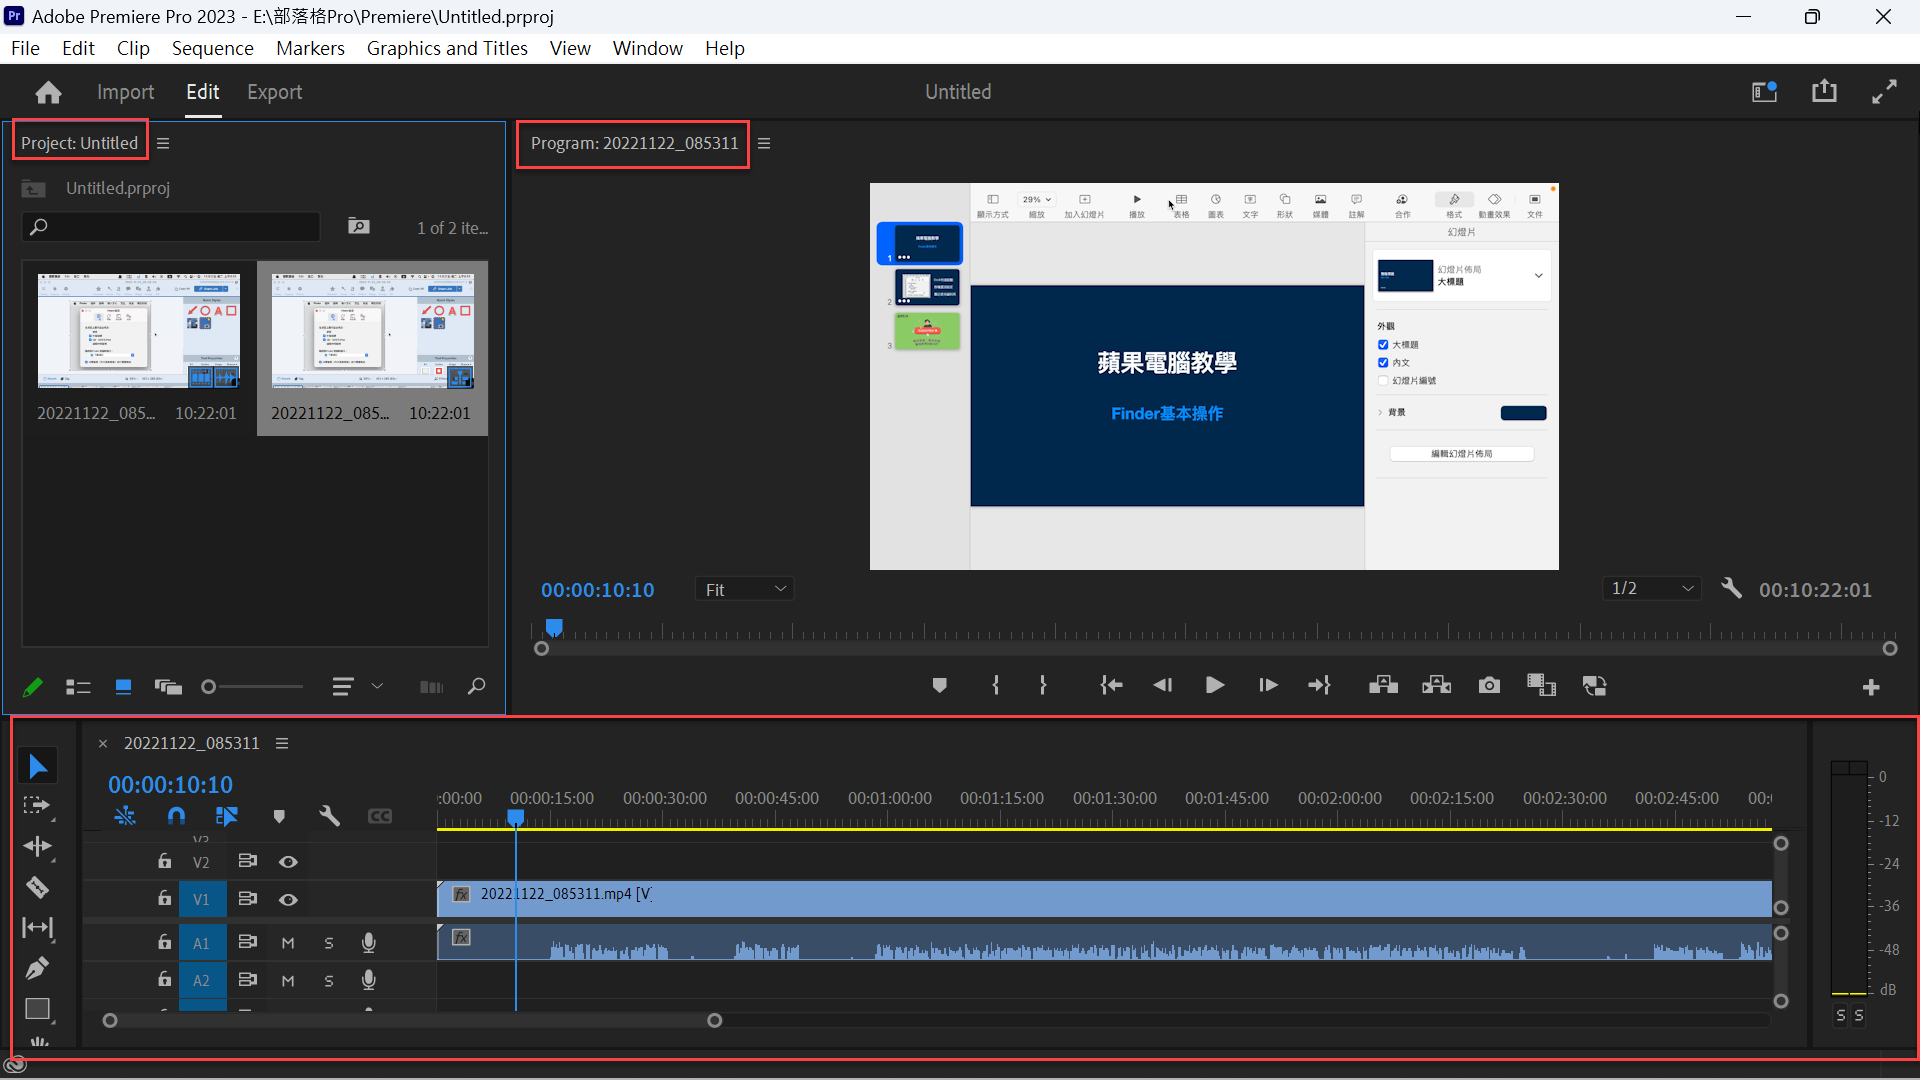Image resolution: width=1920 pixels, height=1080 pixels.
Task: Open sequence 20221122_085311 panel menu
Action: [282, 743]
